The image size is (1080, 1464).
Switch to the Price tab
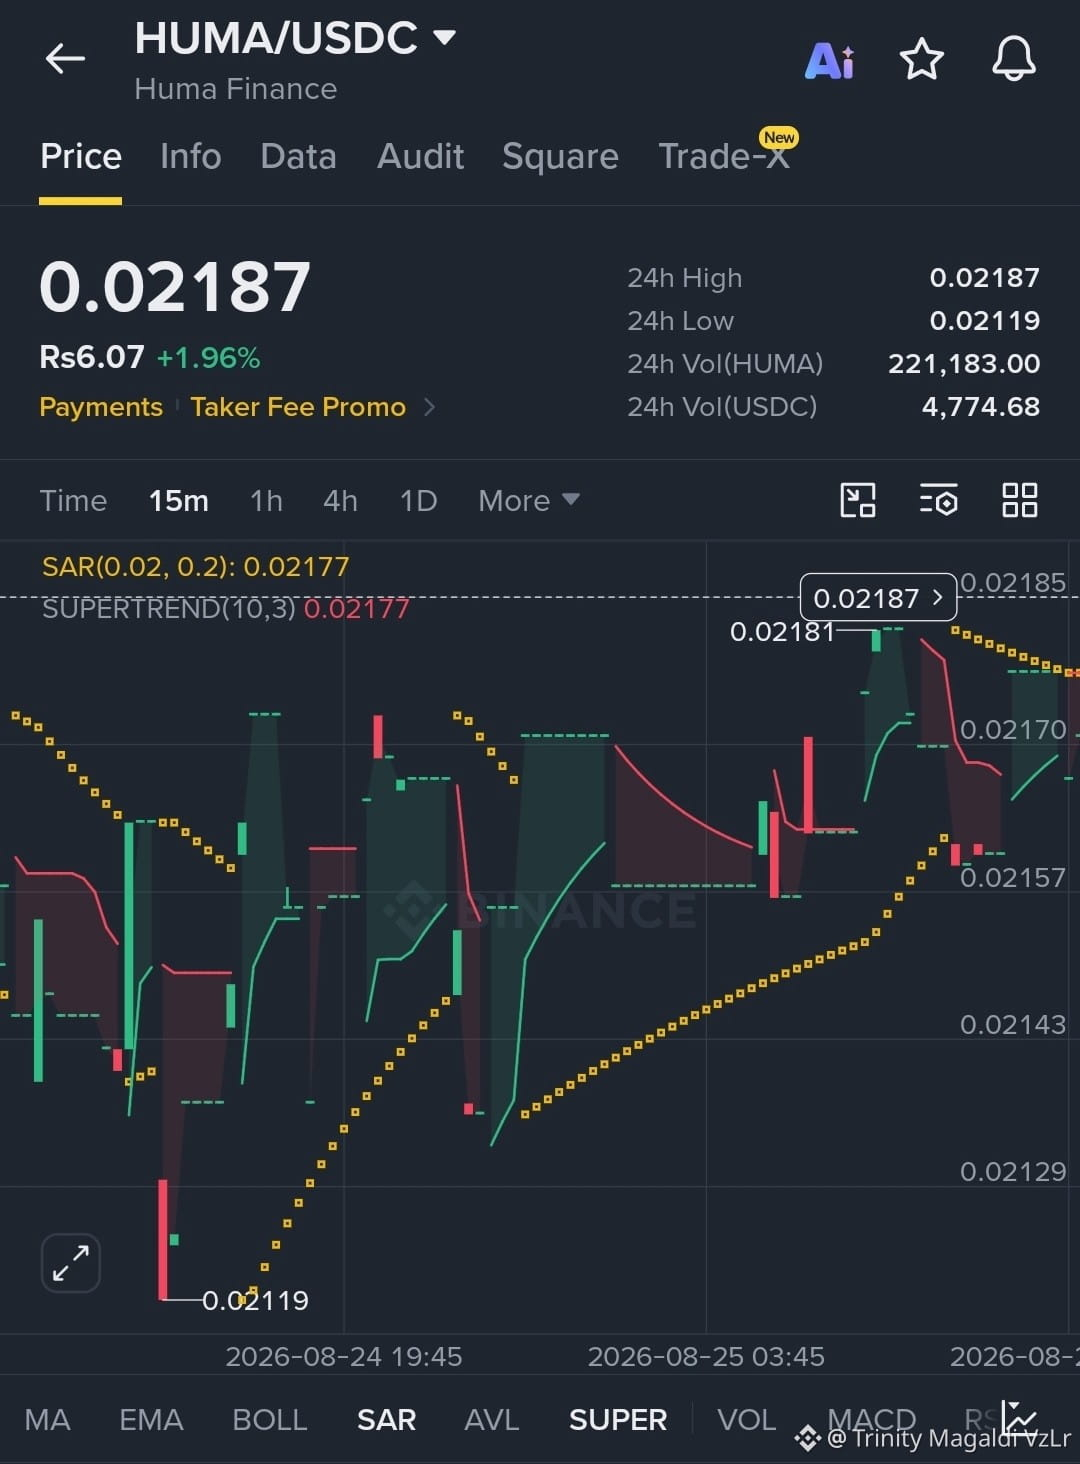(81, 157)
